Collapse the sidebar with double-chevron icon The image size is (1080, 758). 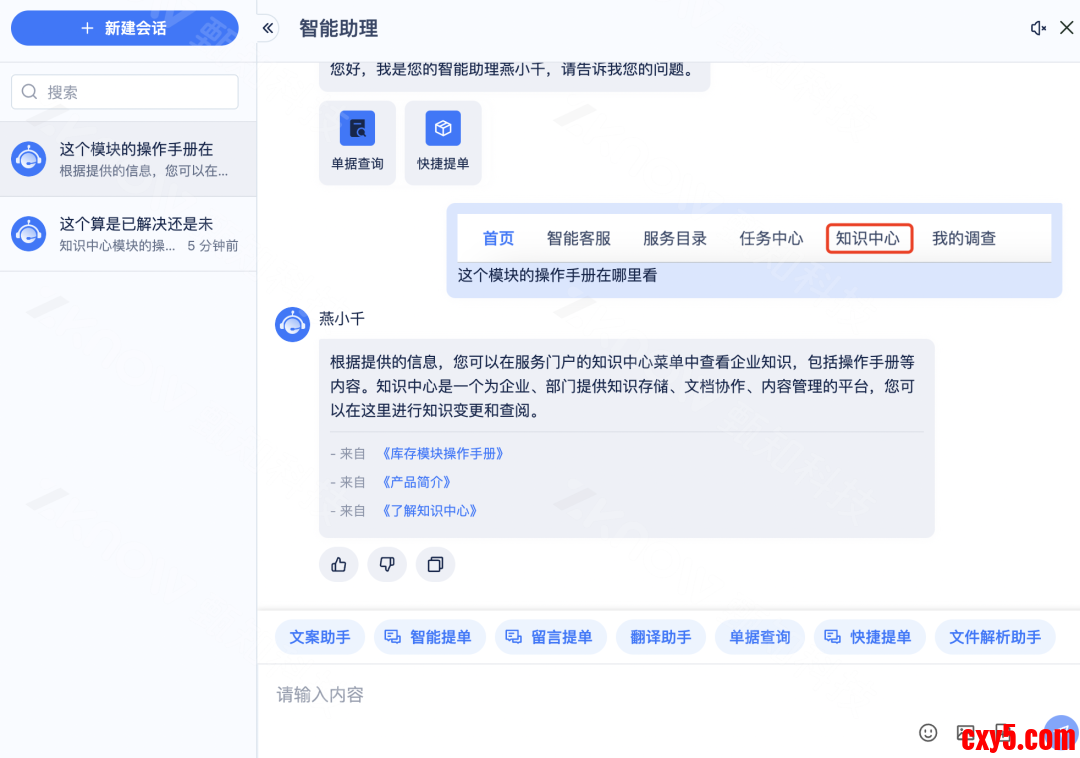point(268,28)
